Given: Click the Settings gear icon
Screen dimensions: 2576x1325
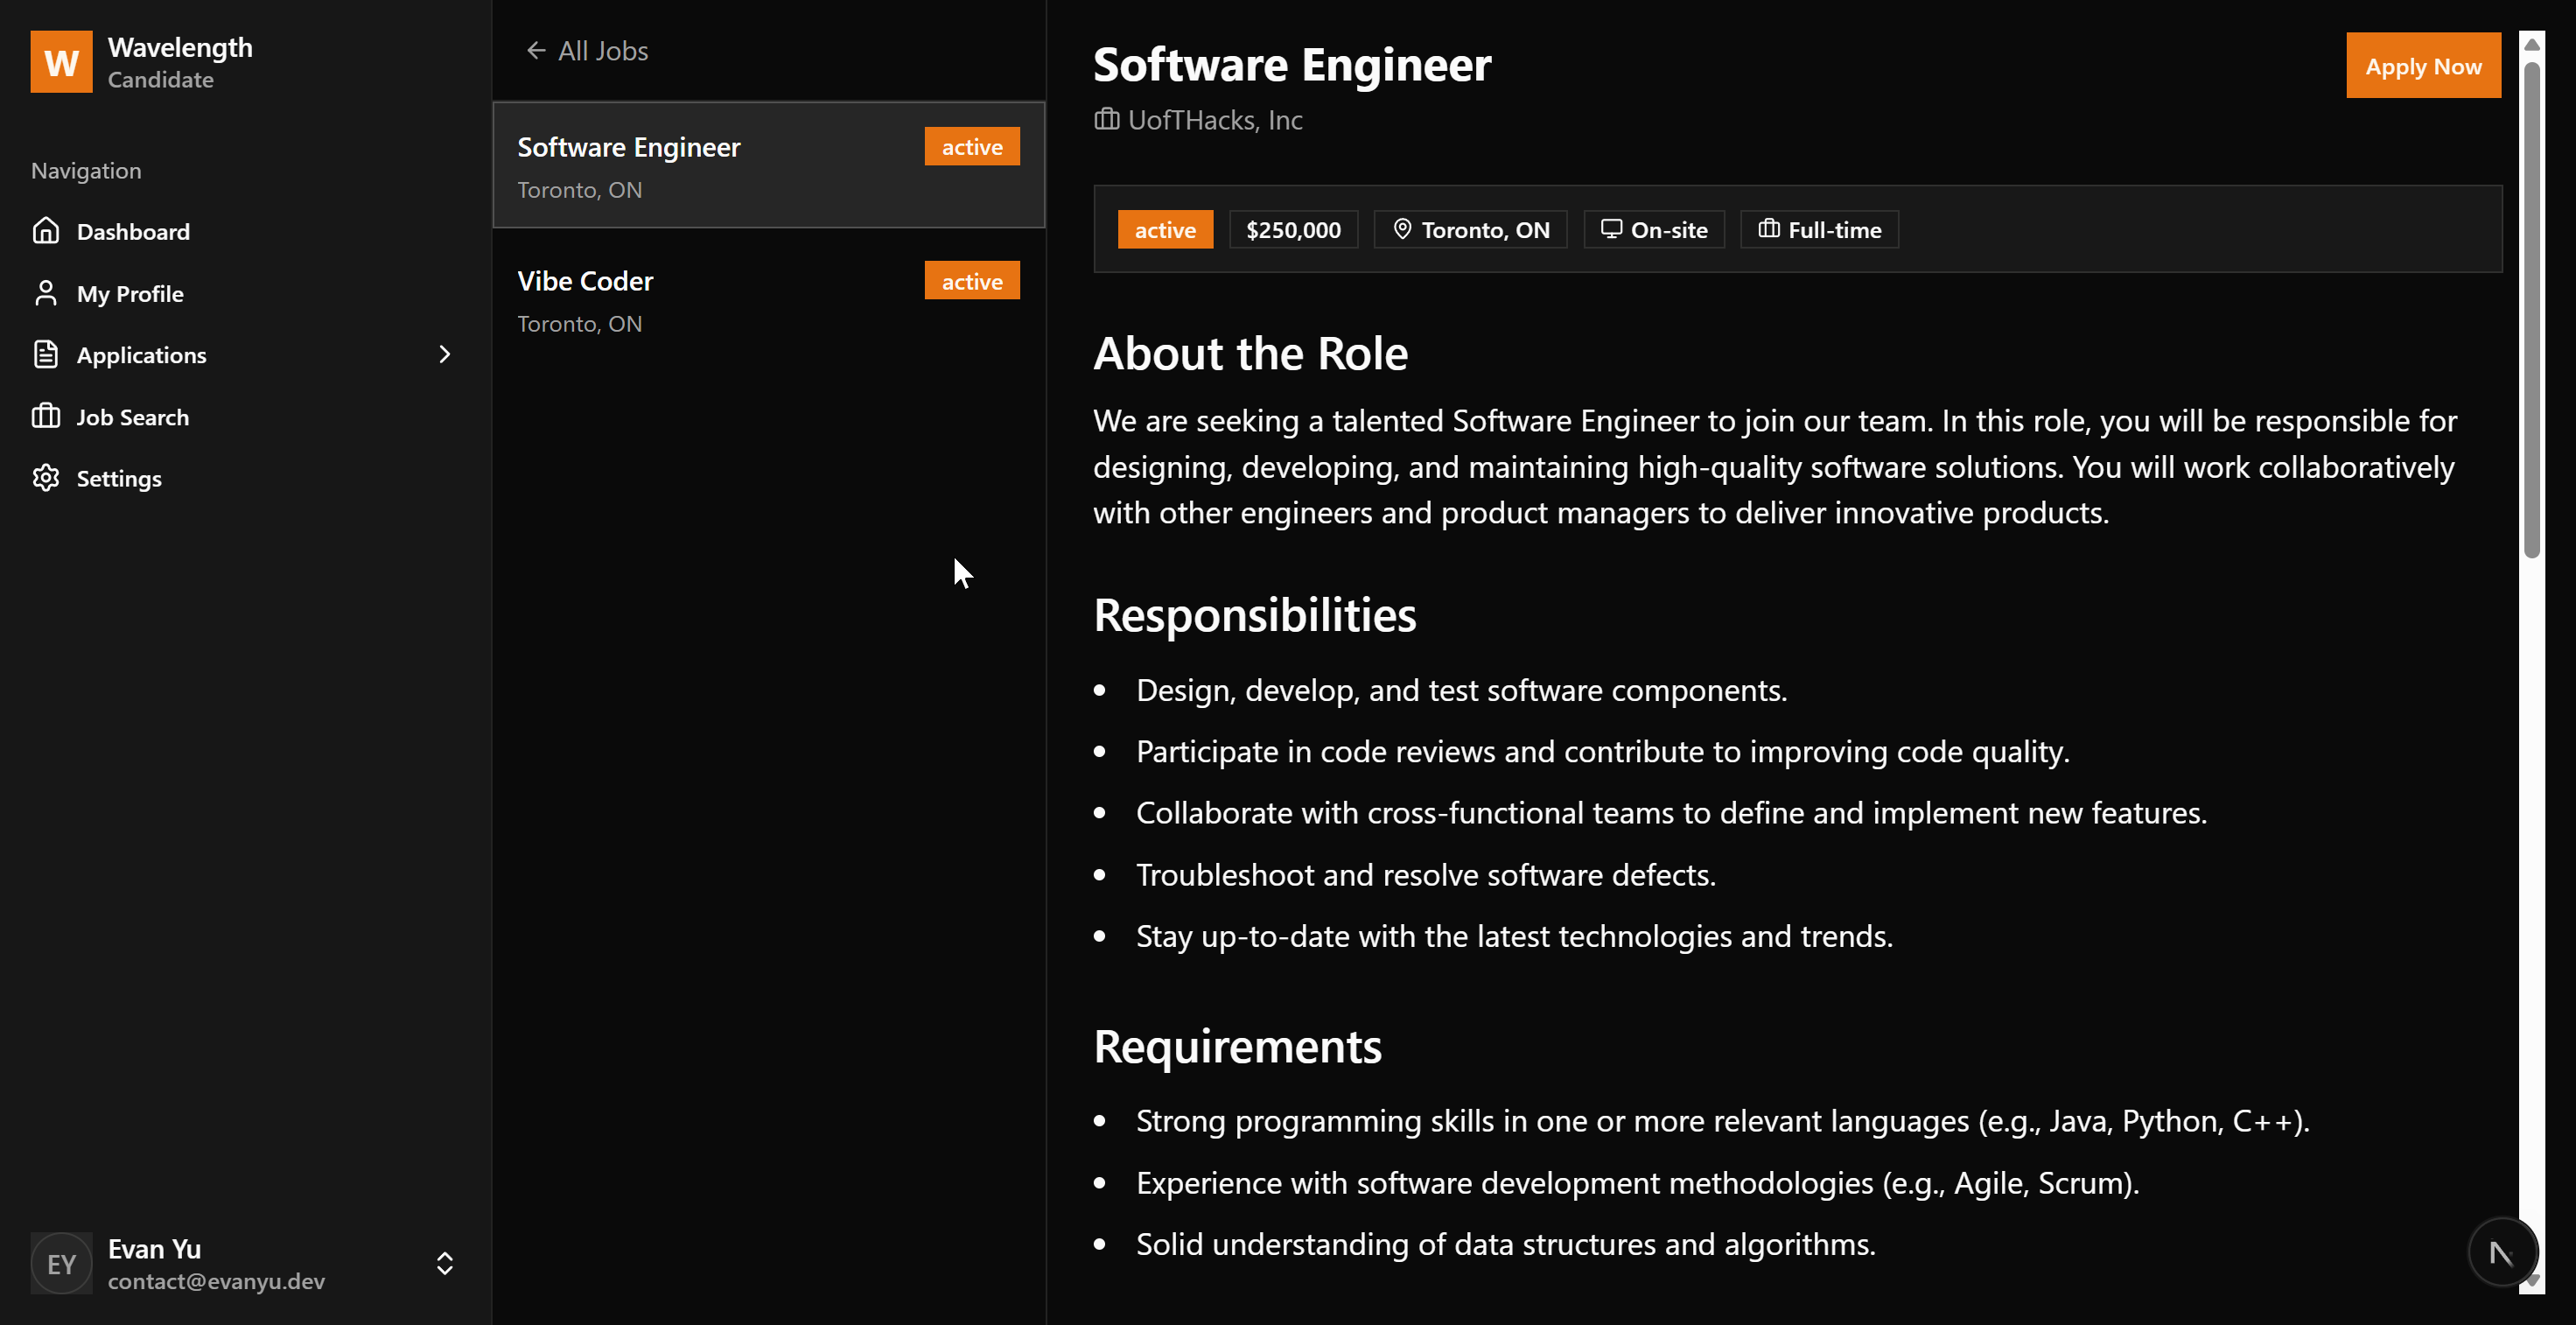Looking at the screenshot, I should (x=46, y=478).
